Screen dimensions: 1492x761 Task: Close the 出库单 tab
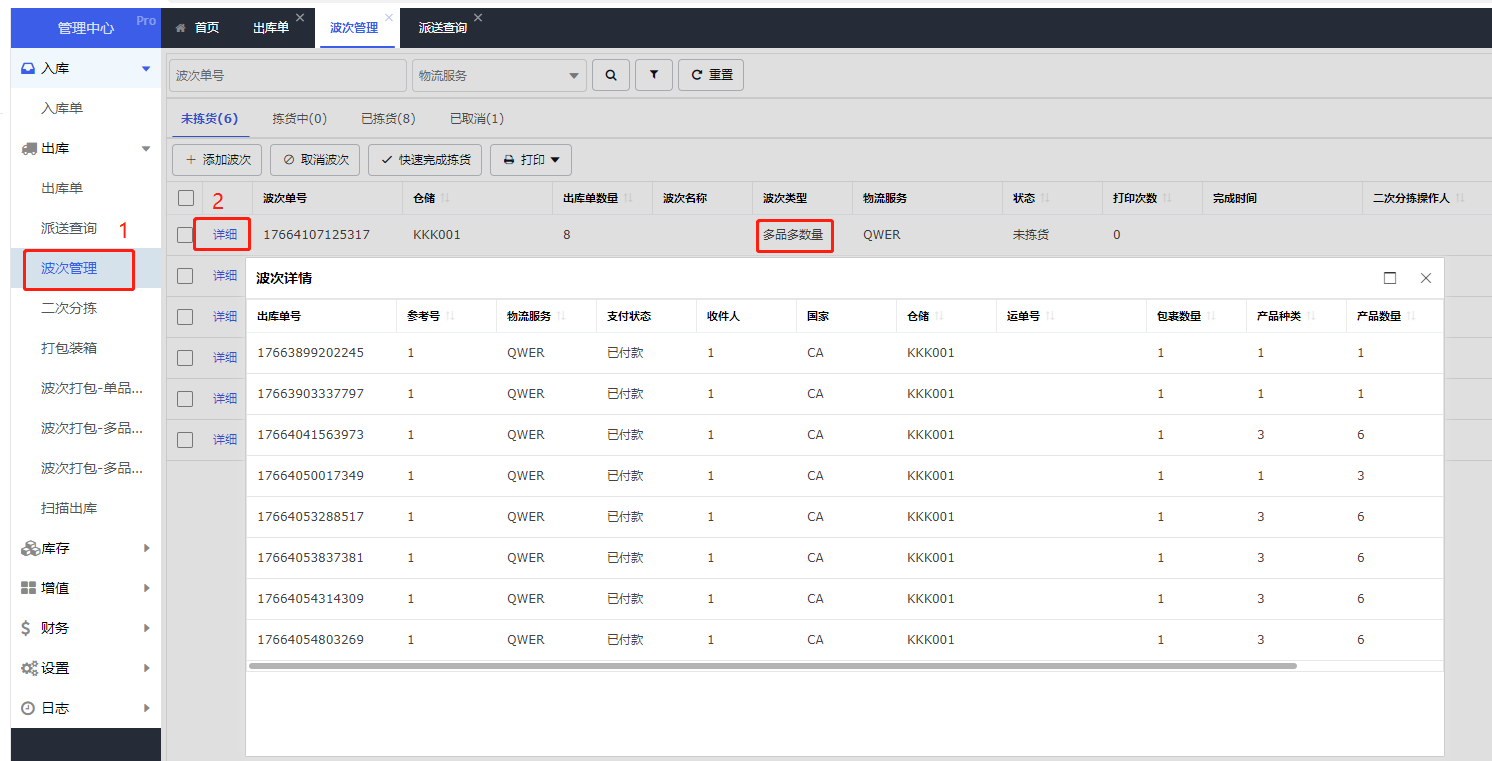coord(300,18)
